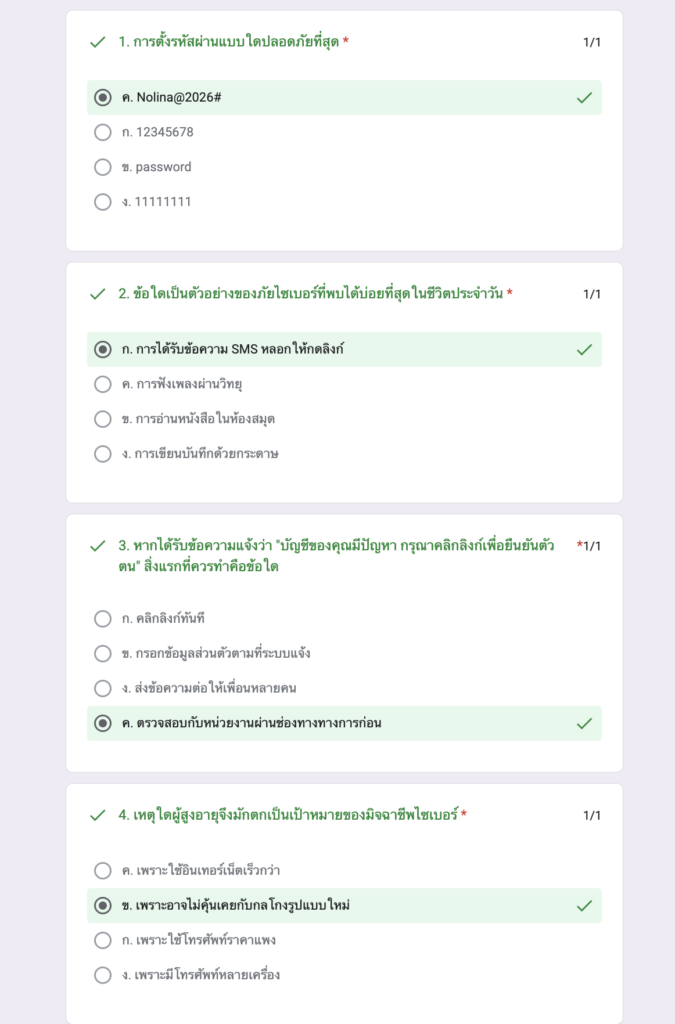Click the checkmark at the right of SMS หลอกให้กดลิงก์ answer
Screen dimensions: 675x1024
click(584, 350)
